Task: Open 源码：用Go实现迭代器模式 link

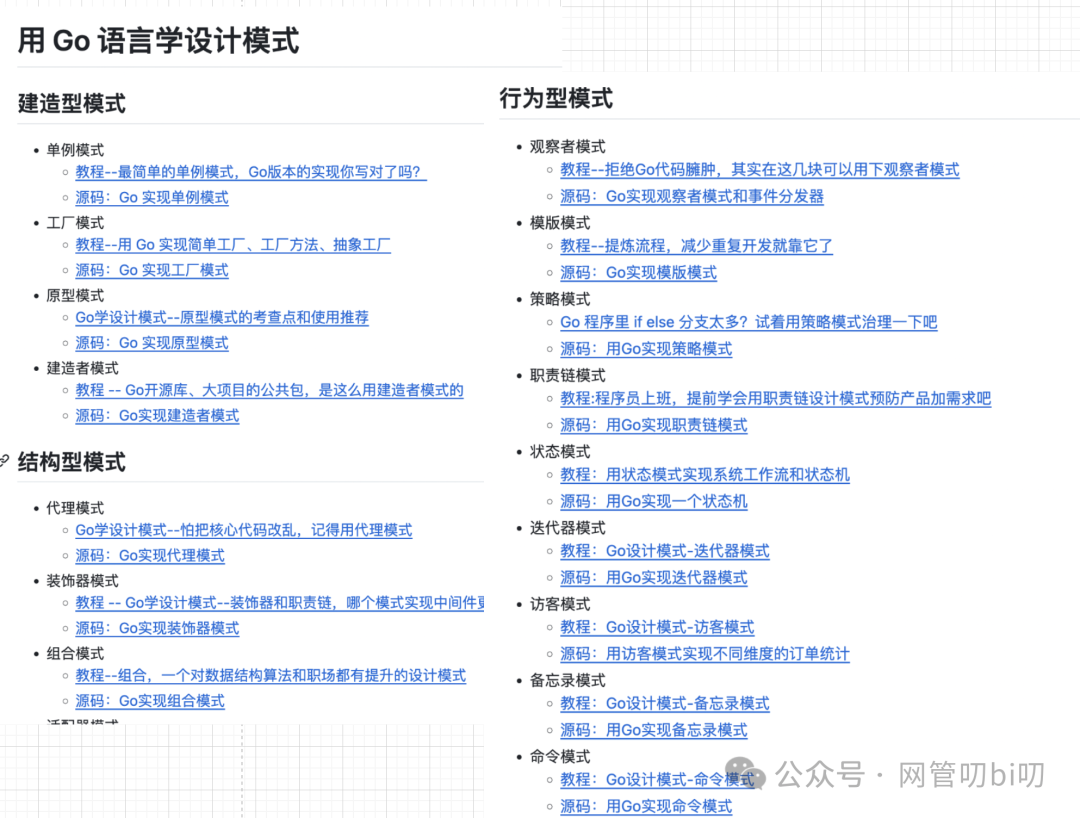Action: [654, 578]
